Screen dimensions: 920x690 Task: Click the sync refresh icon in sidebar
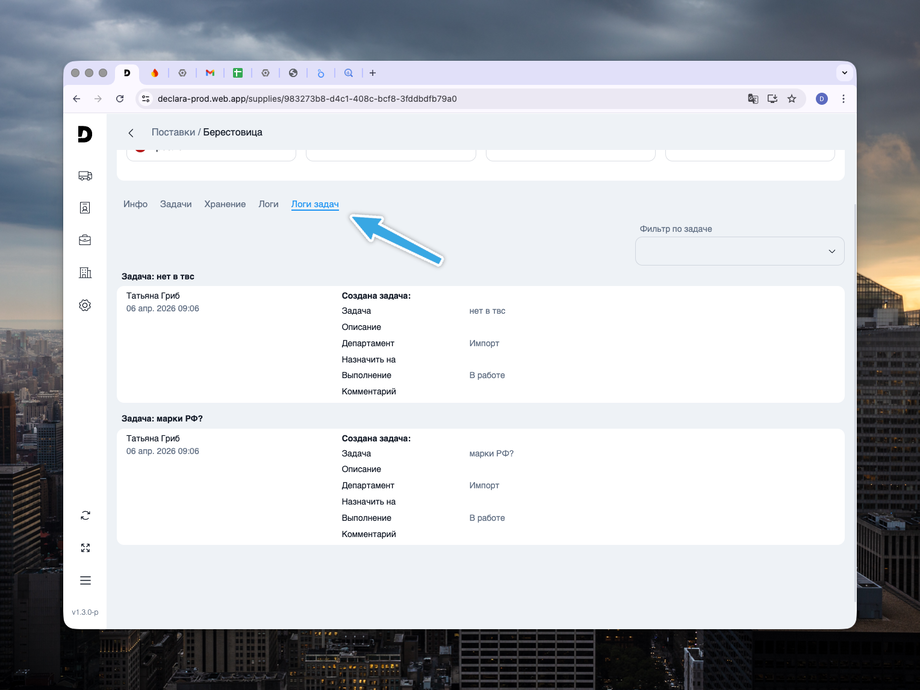(x=85, y=515)
